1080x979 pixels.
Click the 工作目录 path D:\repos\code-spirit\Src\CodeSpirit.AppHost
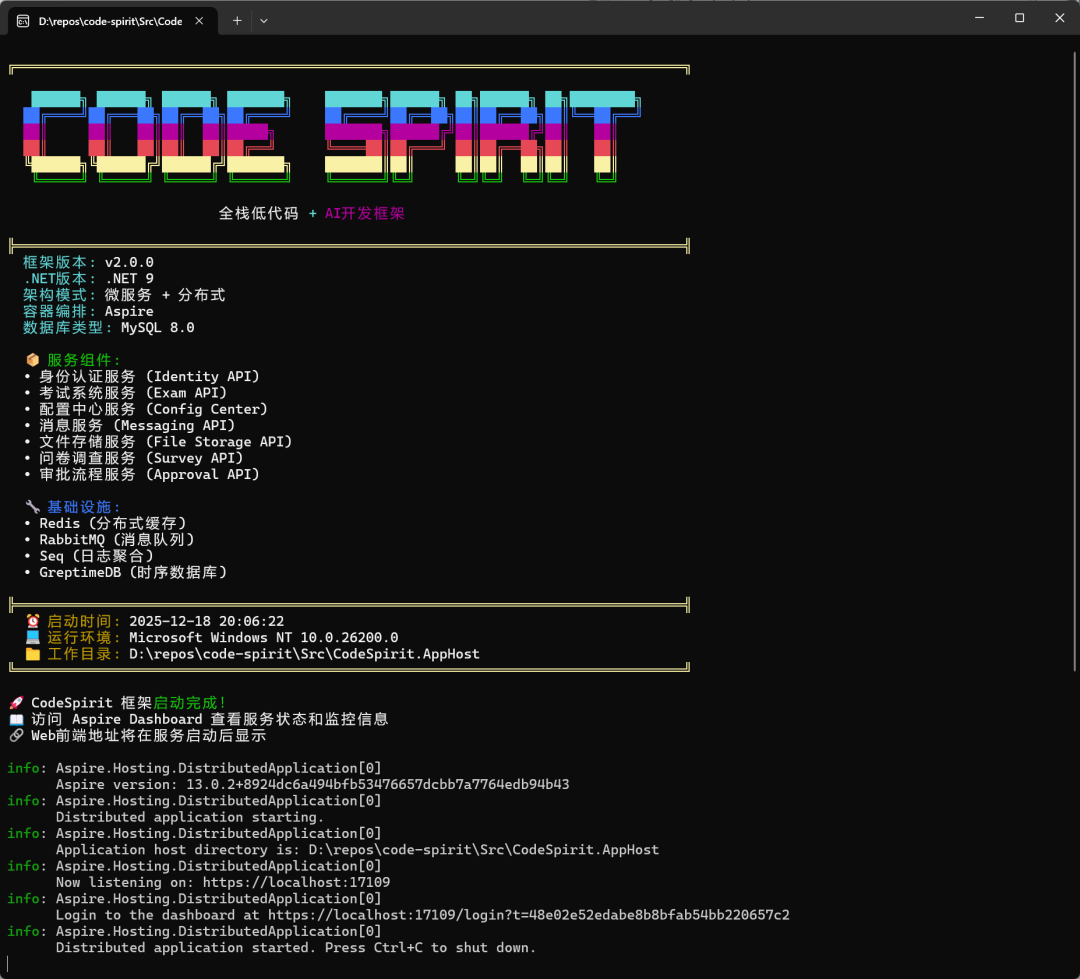click(304, 654)
